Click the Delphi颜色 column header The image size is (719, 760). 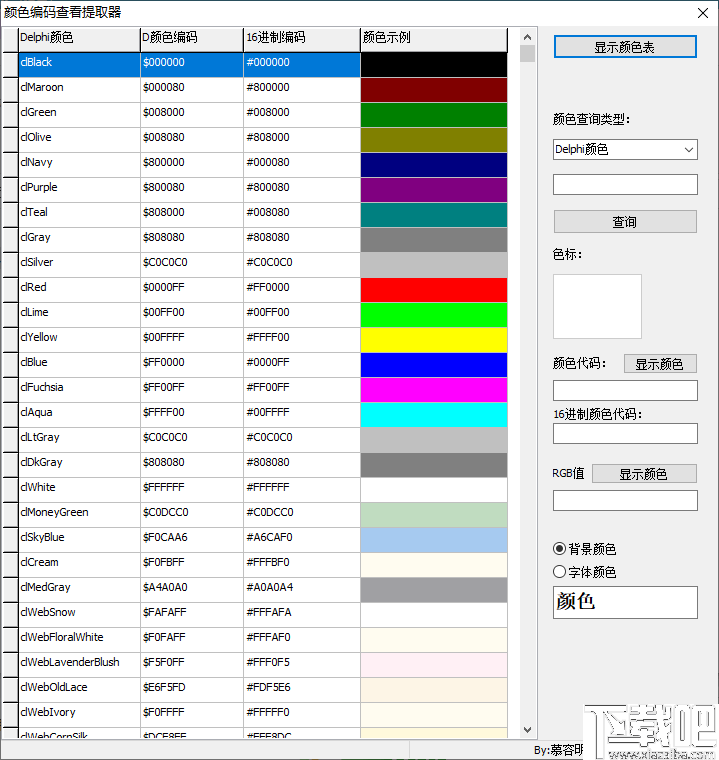click(x=79, y=38)
